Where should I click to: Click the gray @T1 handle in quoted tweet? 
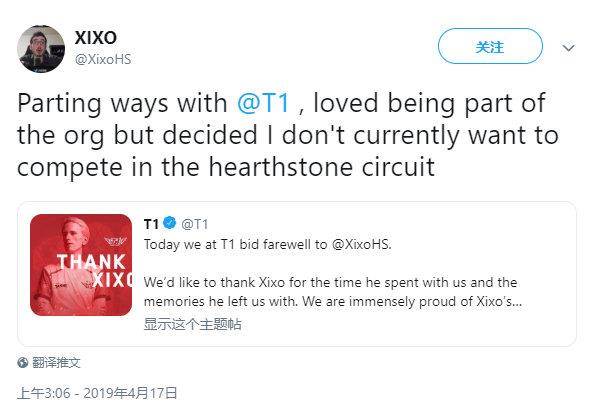click(x=194, y=223)
